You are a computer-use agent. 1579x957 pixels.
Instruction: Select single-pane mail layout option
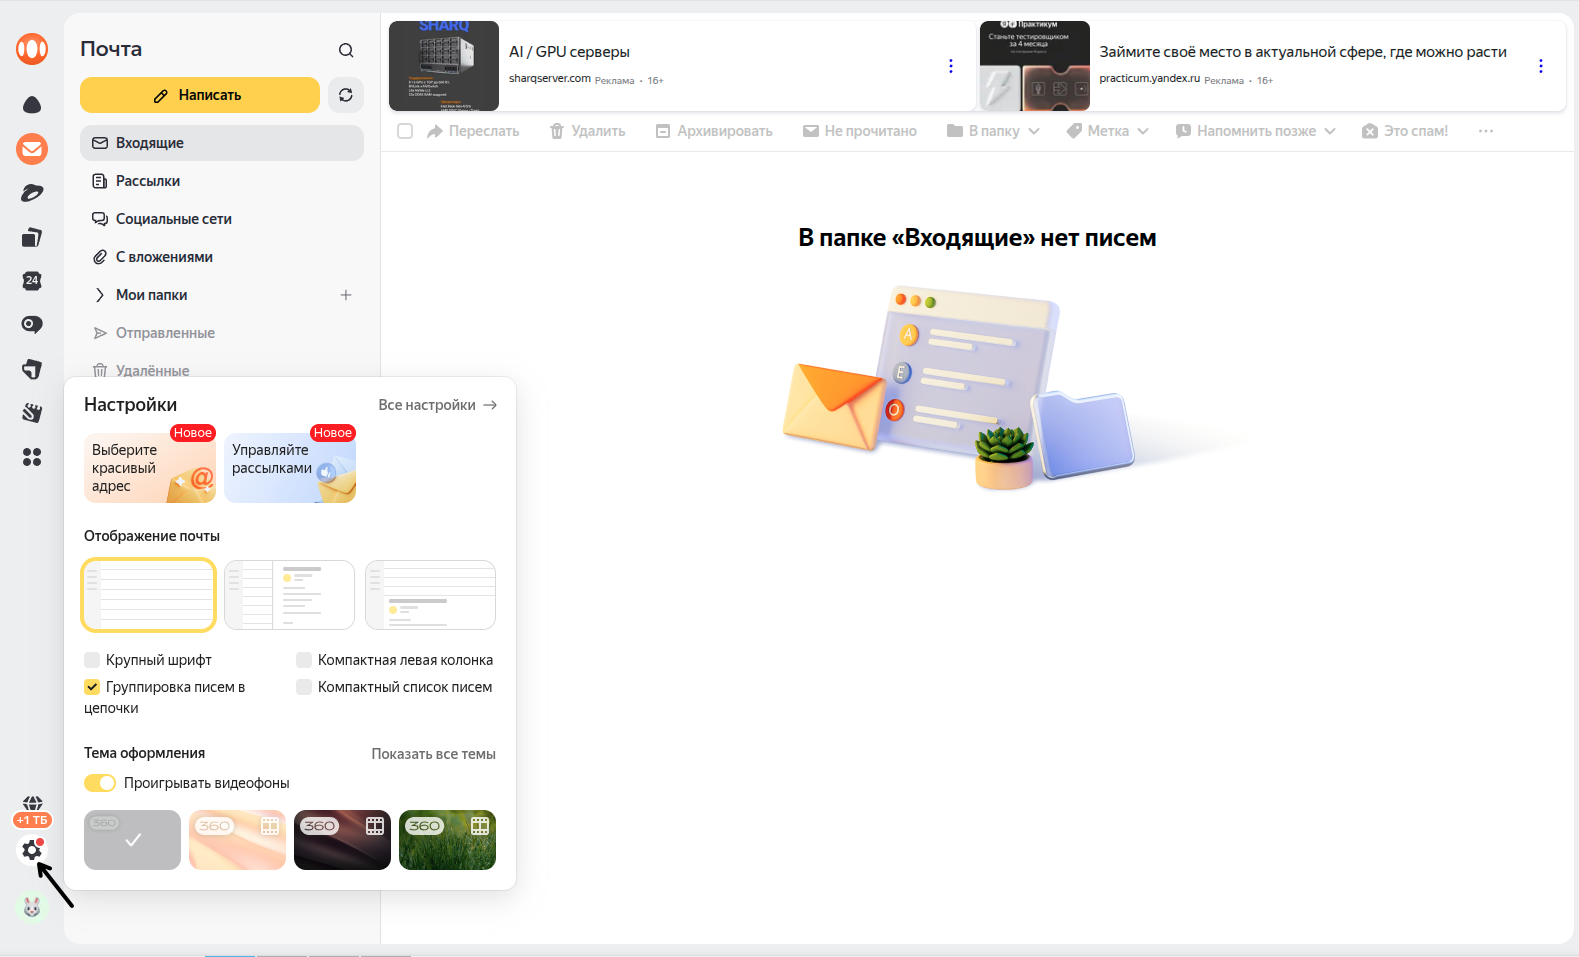(x=149, y=595)
